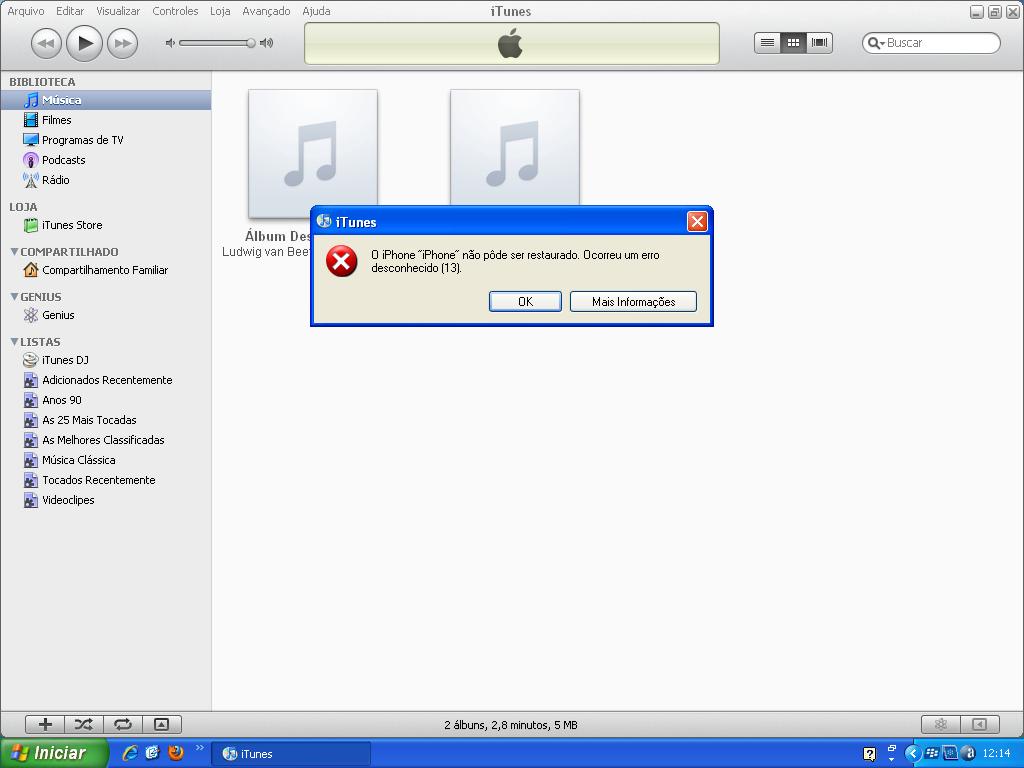This screenshot has width=1024, height=768.
Task: Click the mute speaker icon left of volume
Action: [170, 43]
